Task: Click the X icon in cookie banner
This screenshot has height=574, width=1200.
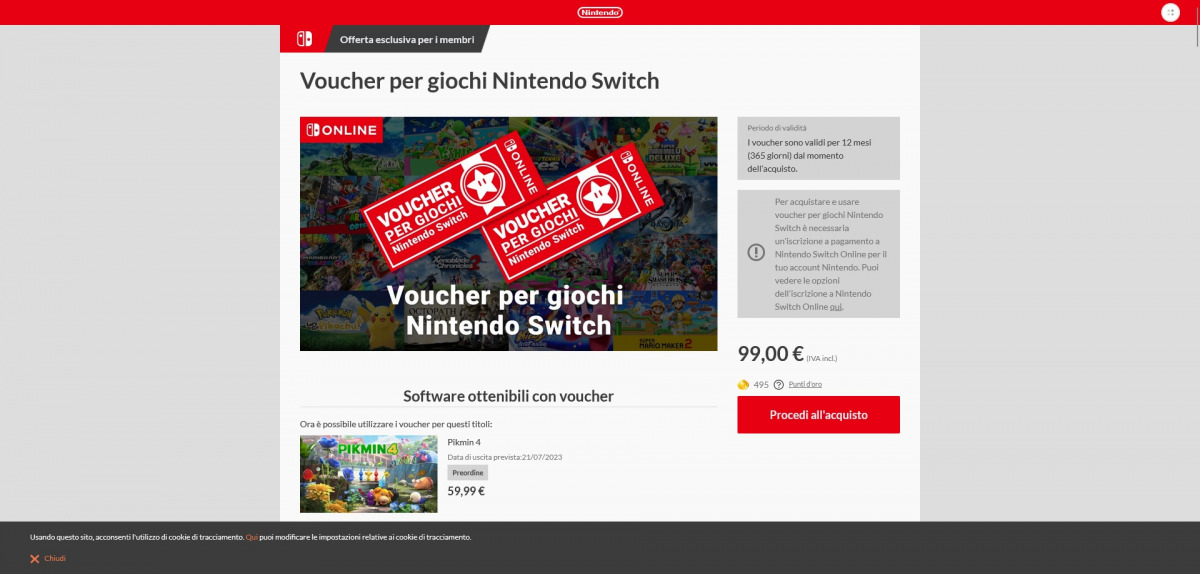Action: (x=34, y=558)
